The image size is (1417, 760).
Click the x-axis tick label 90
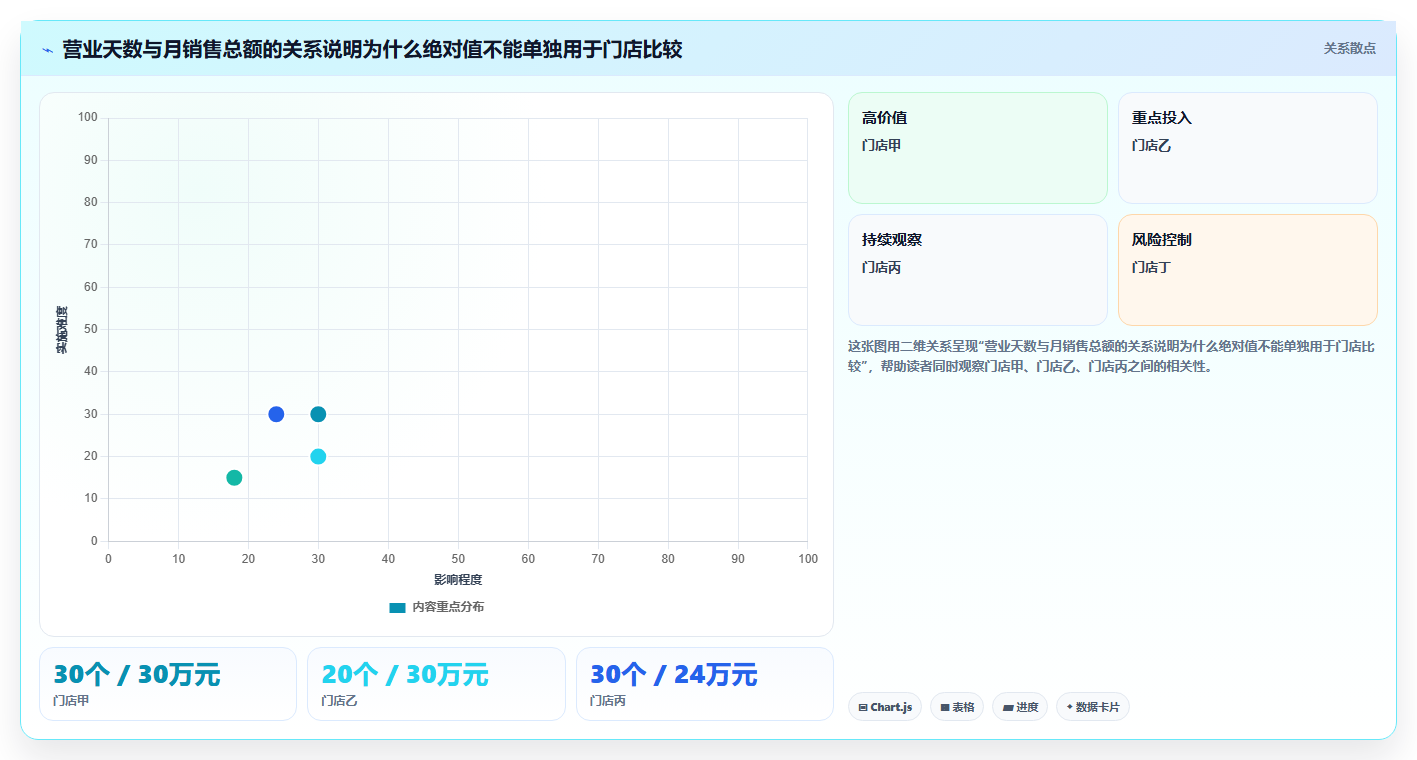(738, 559)
